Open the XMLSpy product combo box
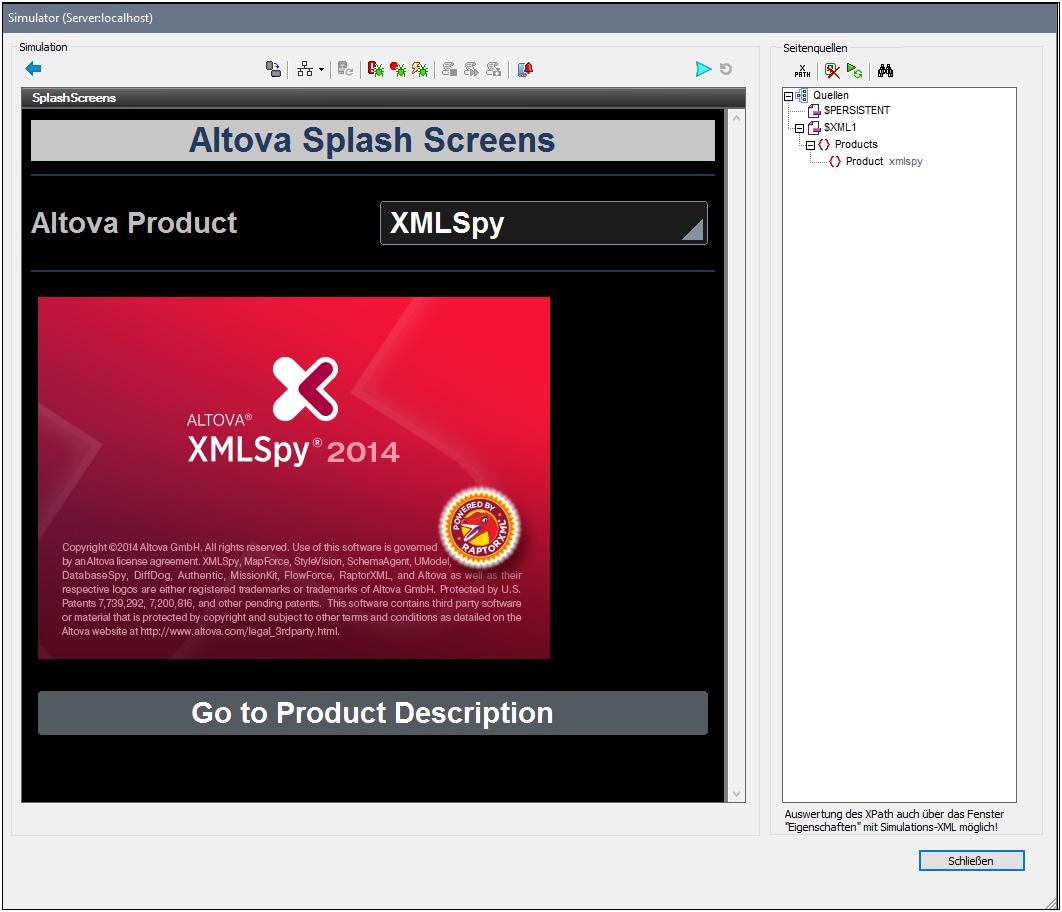 [544, 223]
